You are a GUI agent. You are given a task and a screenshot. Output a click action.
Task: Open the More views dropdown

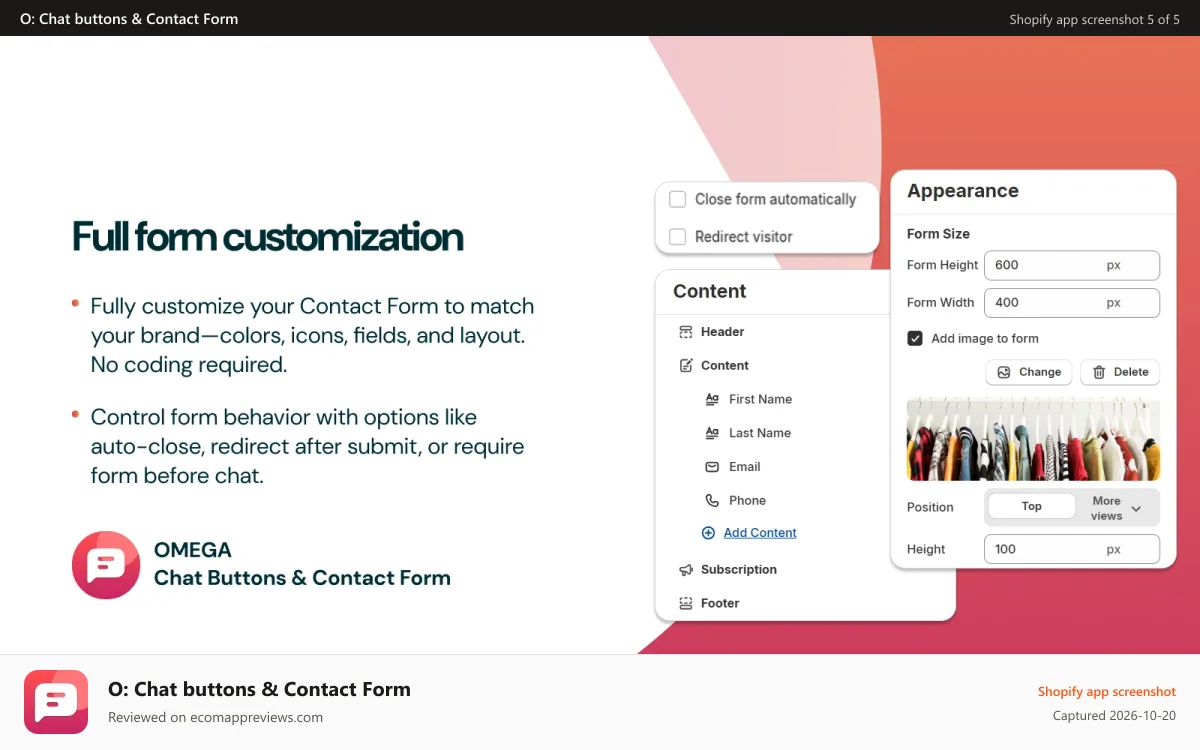click(1117, 508)
